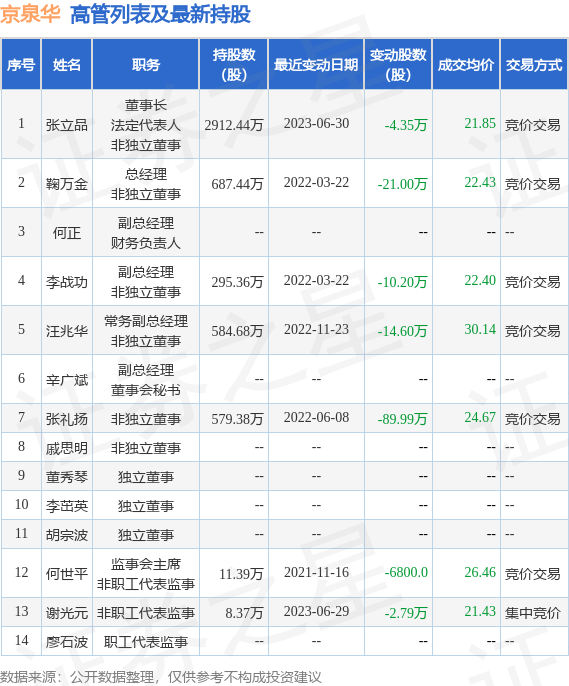569x686 pixels.
Task: Click the position 总经理 for 鞠万金
Action: pyautogui.click(x=146, y=174)
